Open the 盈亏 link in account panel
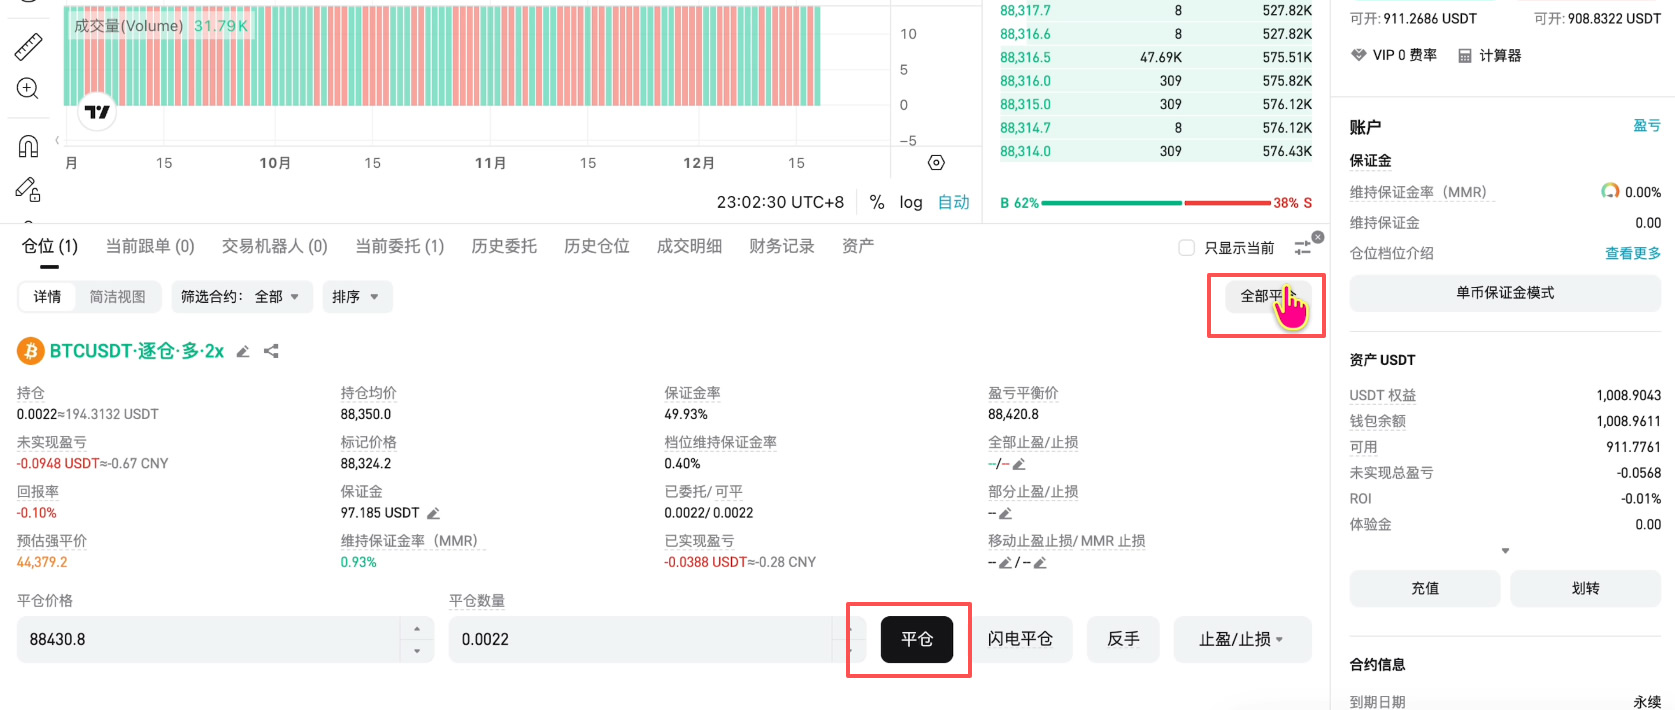The width and height of the screenshot is (1675, 710). (1647, 125)
